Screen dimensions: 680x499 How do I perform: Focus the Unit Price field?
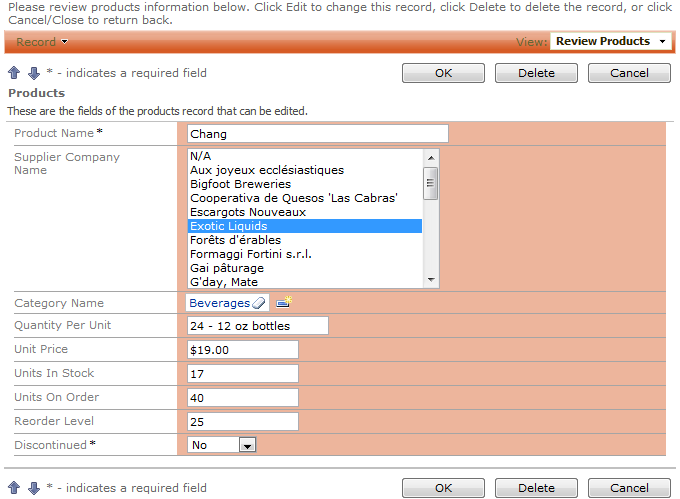pos(243,350)
